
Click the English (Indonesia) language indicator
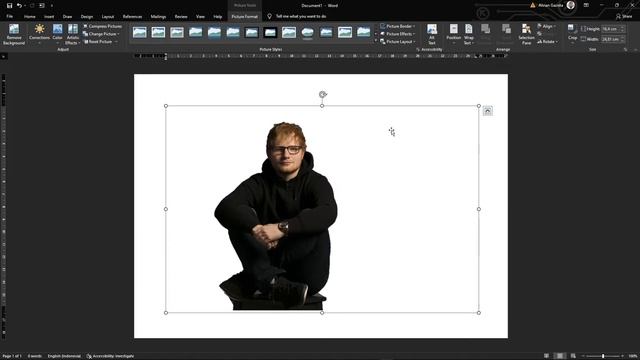(x=64, y=356)
